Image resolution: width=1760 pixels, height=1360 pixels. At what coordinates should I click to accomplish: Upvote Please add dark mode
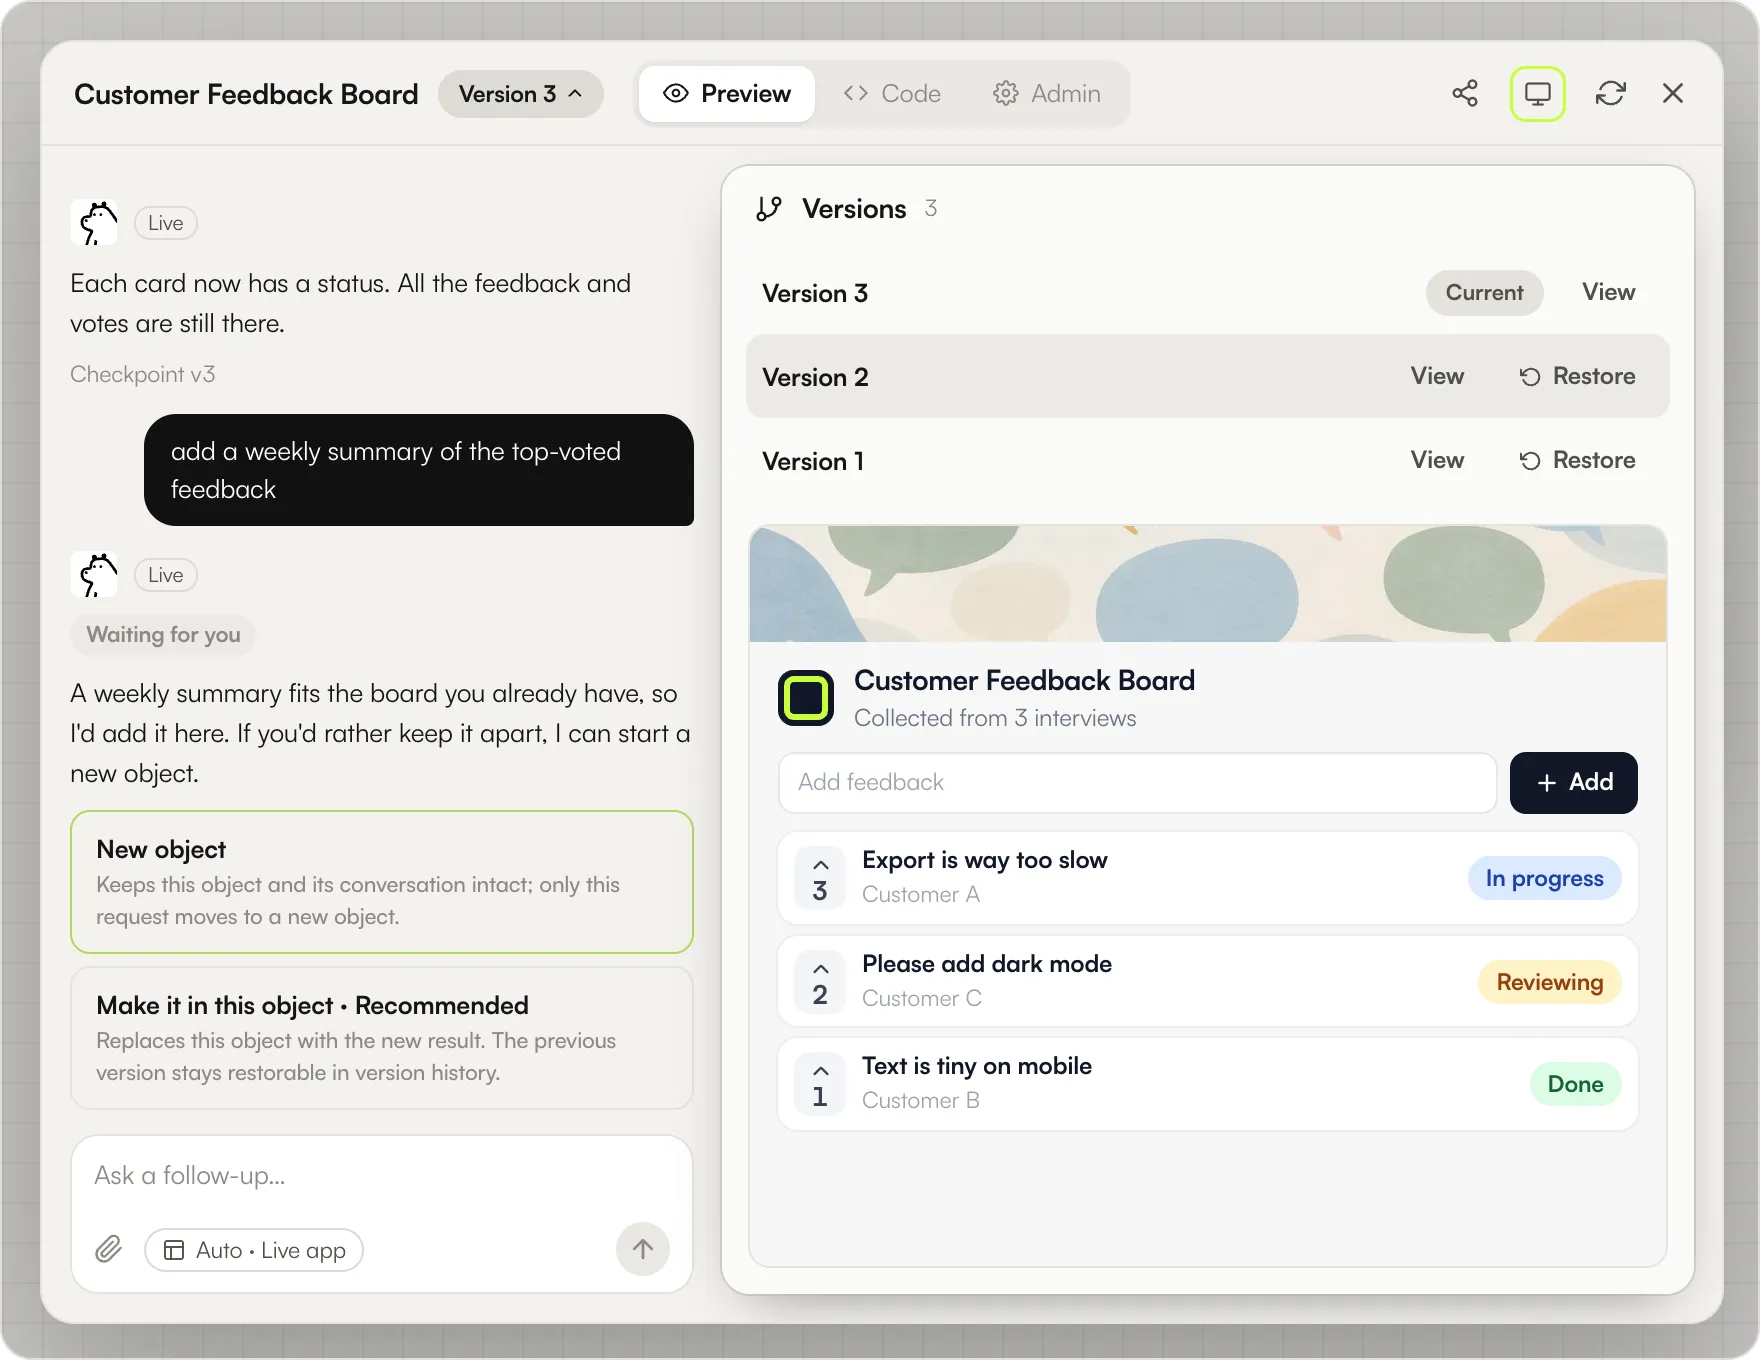pyautogui.click(x=820, y=981)
